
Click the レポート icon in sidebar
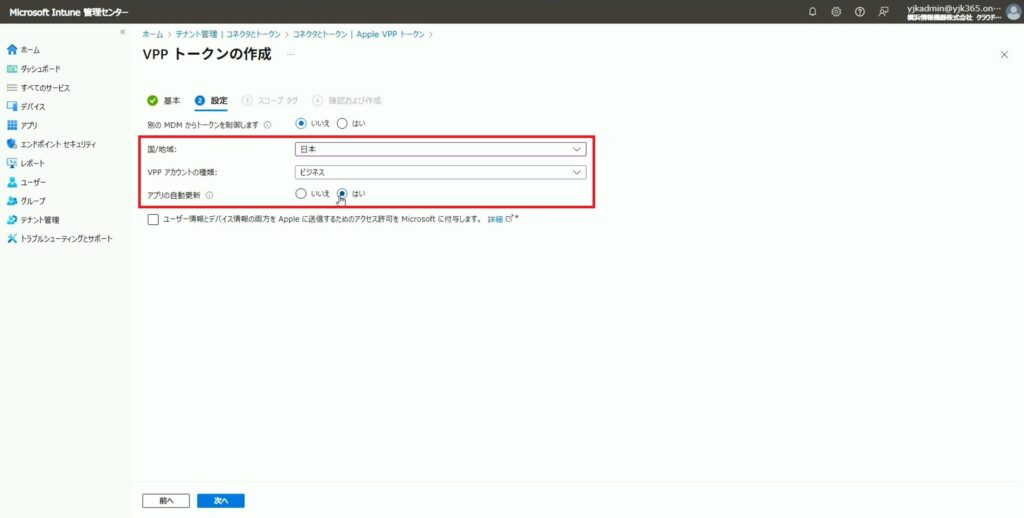click(12, 163)
